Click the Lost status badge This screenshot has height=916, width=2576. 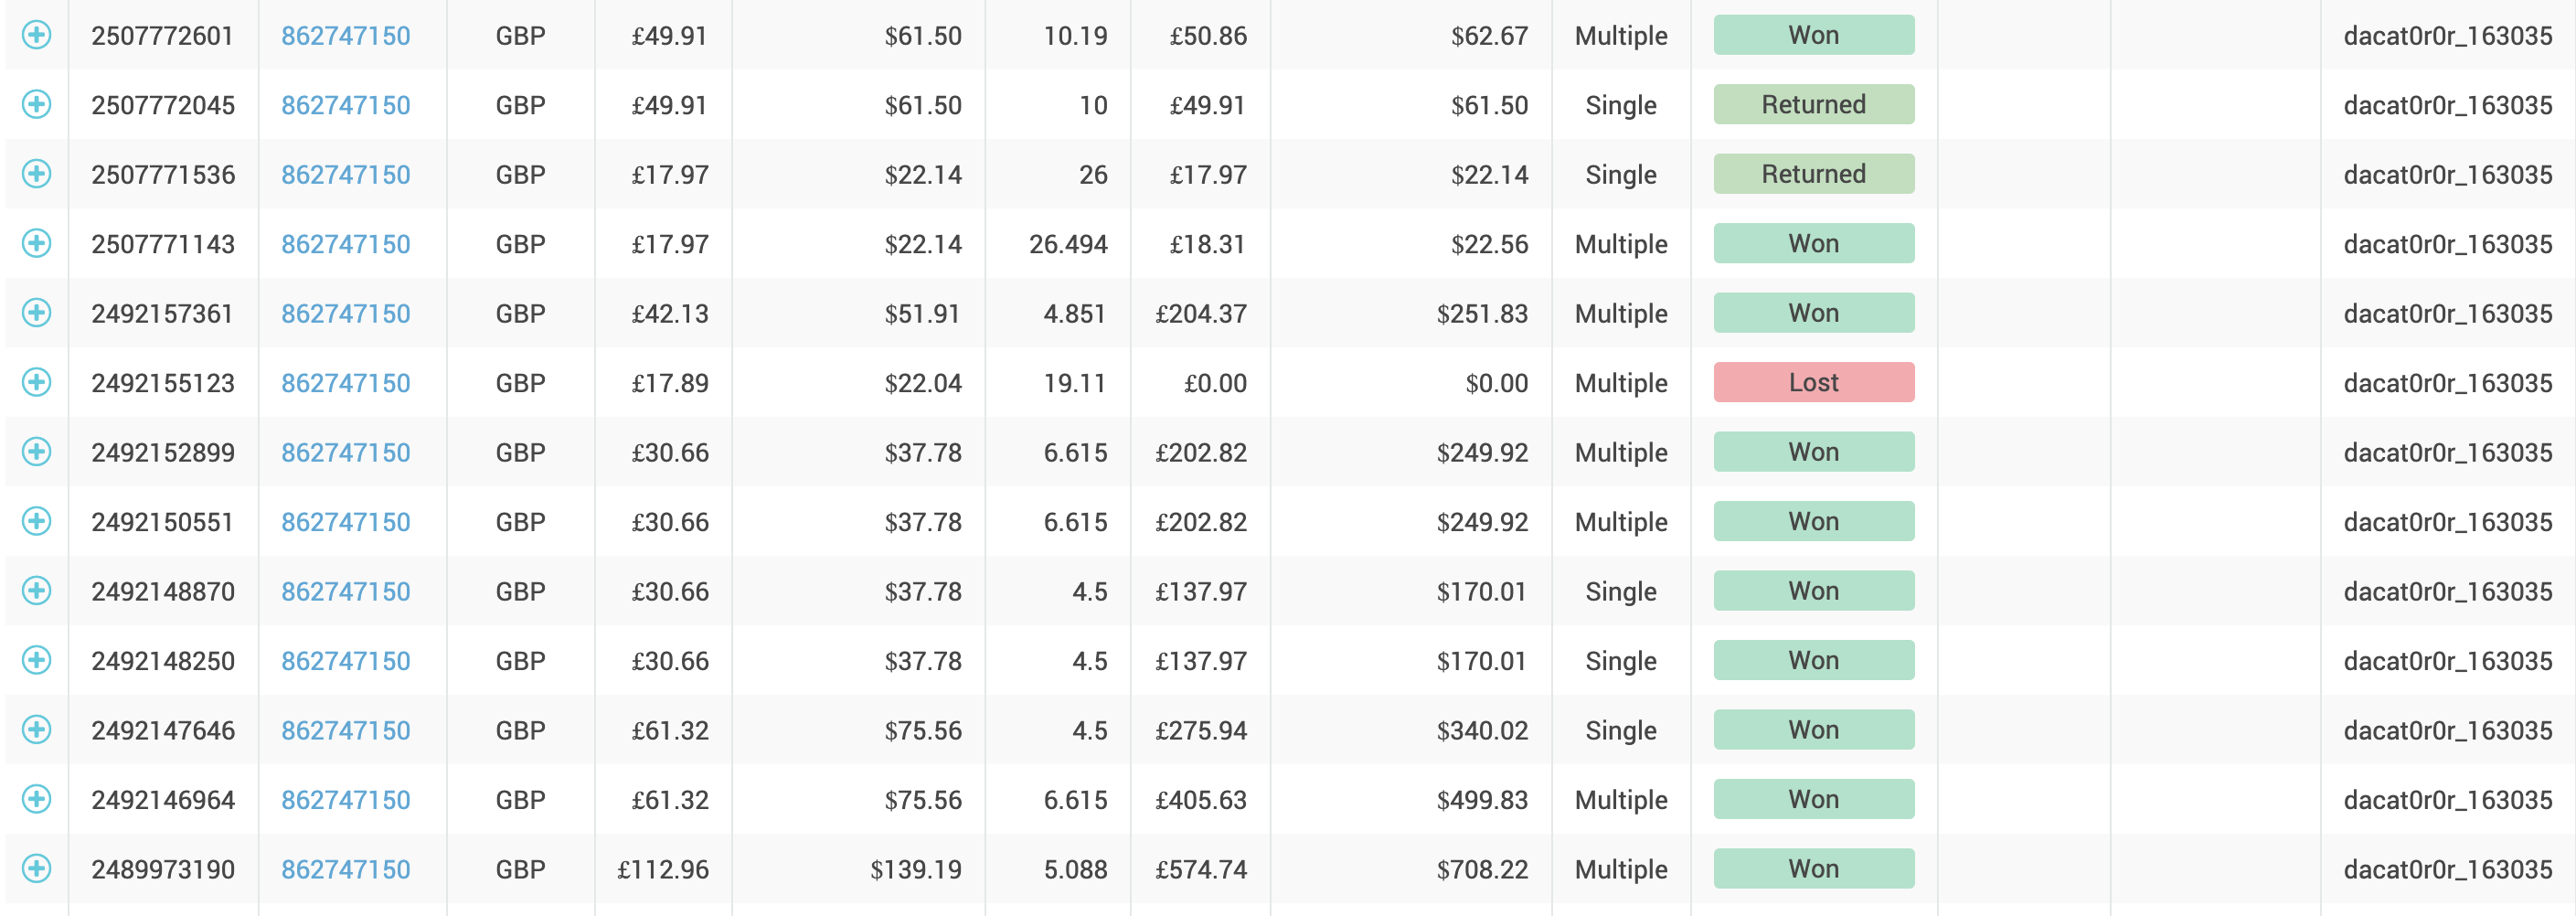pyautogui.click(x=1813, y=382)
